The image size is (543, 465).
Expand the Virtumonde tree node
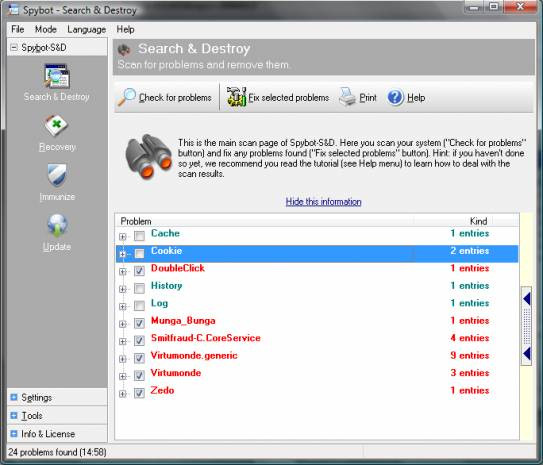coord(123,377)
